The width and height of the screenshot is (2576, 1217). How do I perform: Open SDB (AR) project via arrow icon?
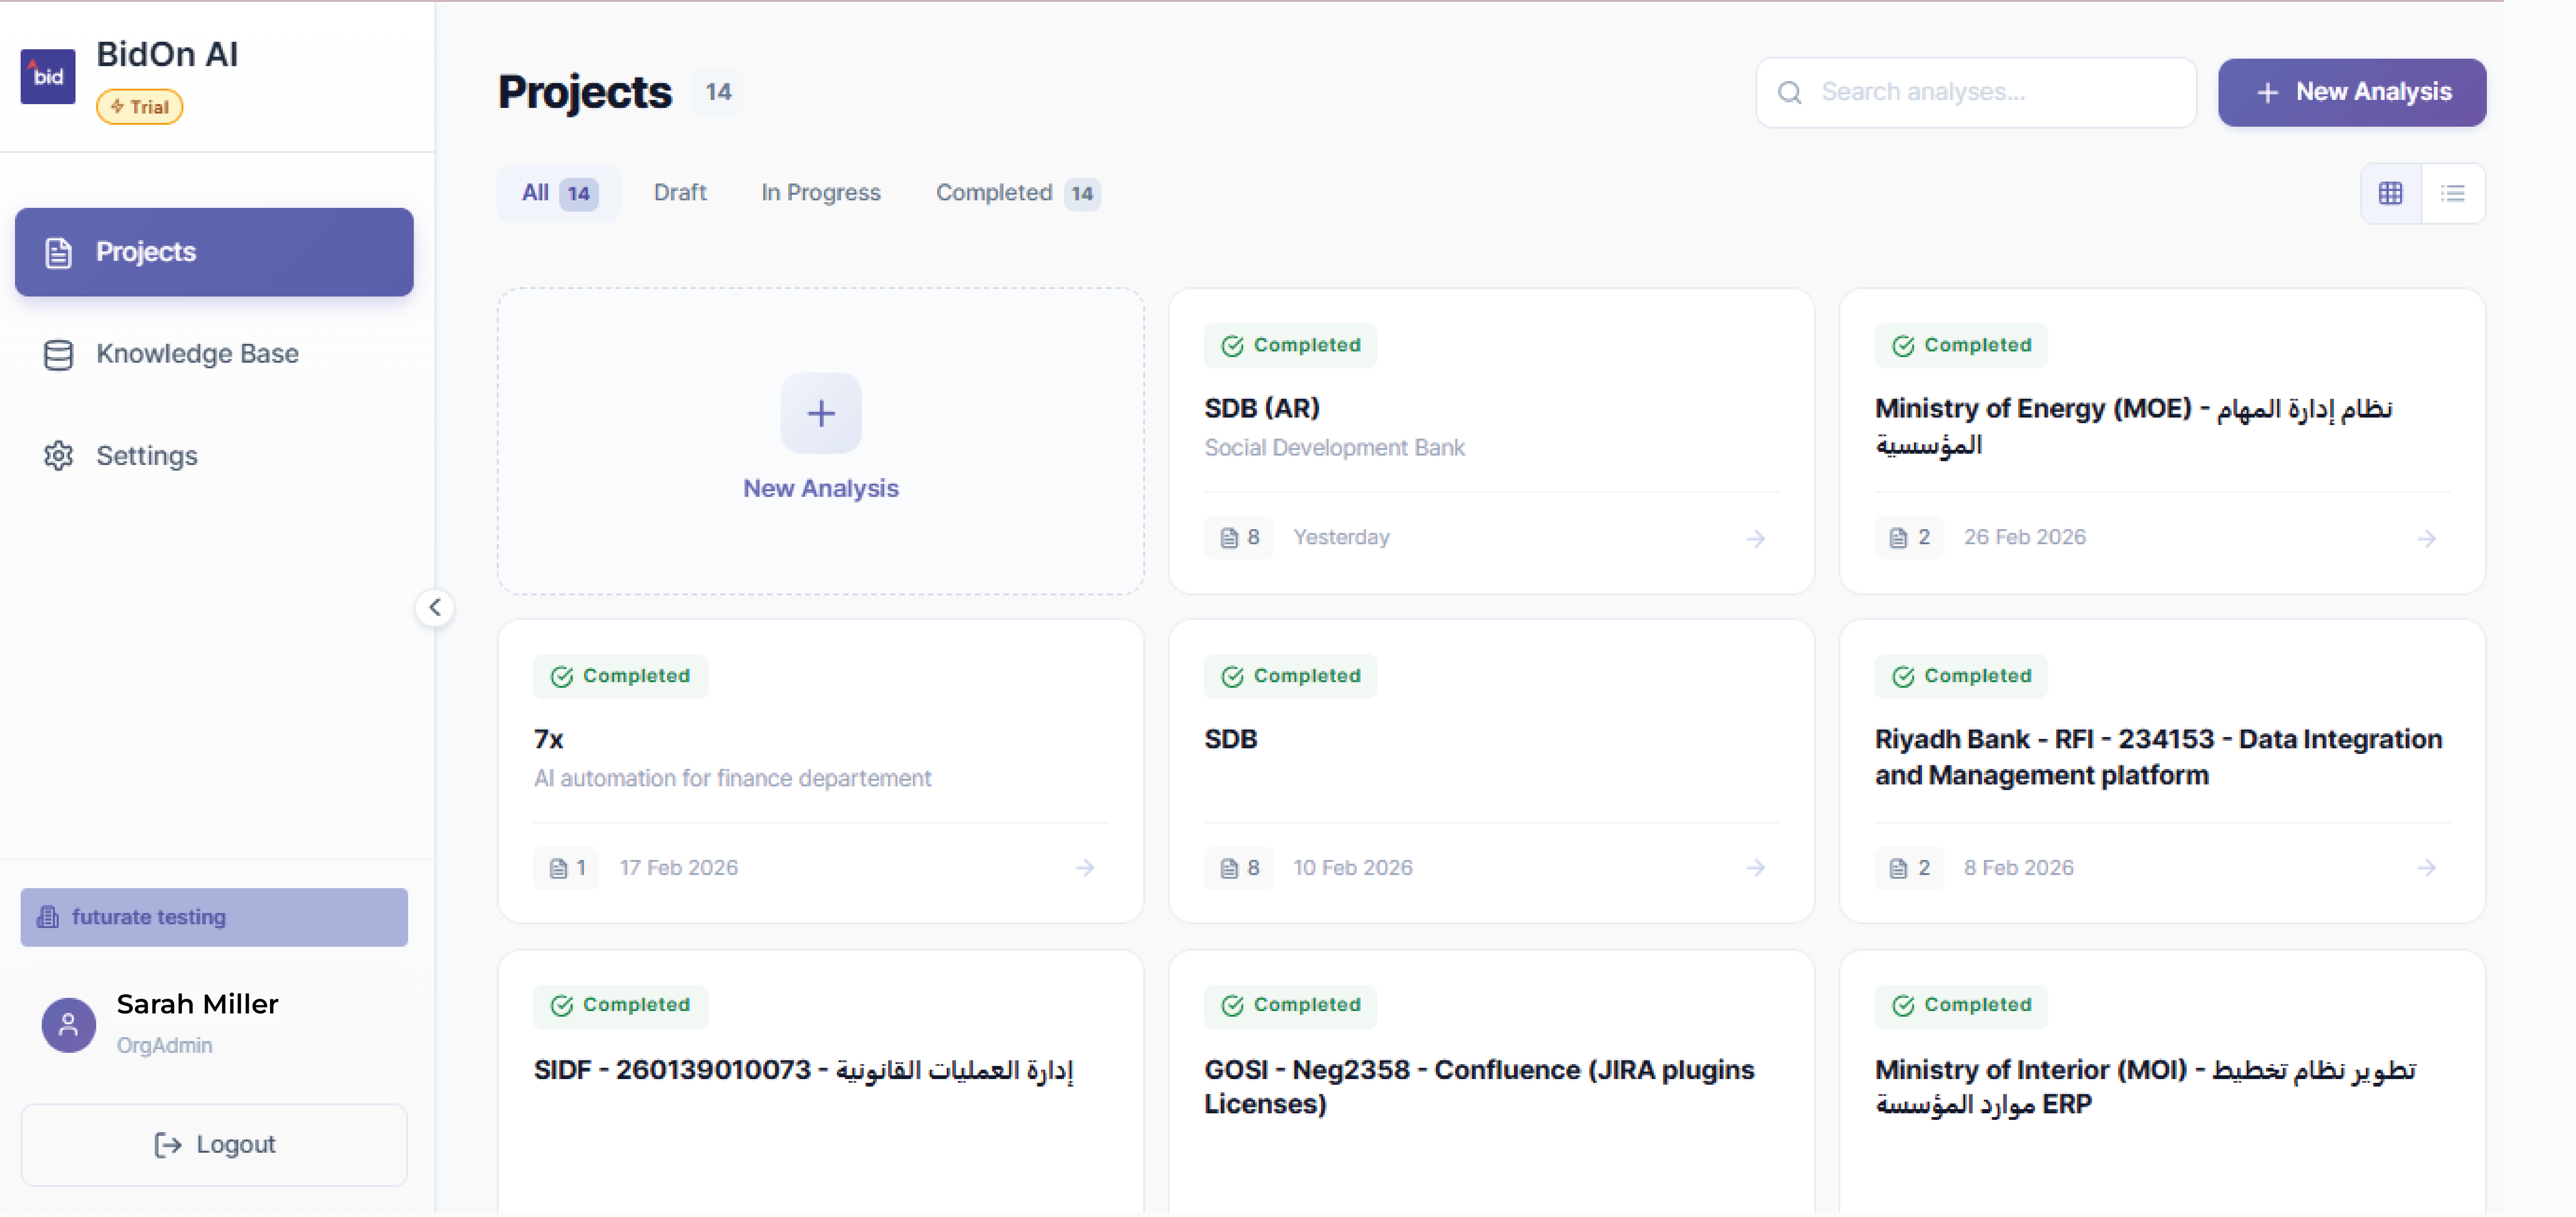[x=1755, y=539]
